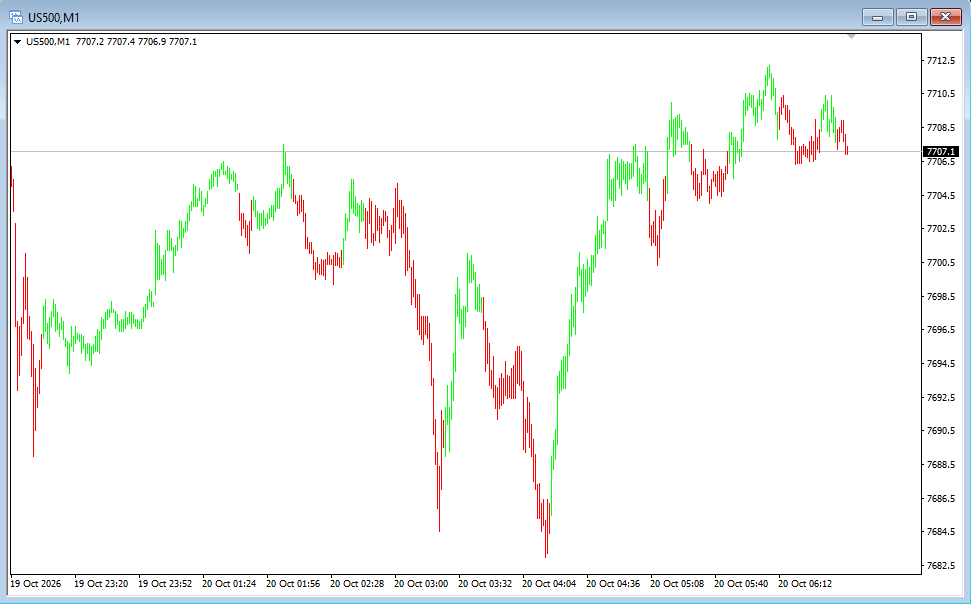Click the OHLC values 7707.2 7707.4 7706.9 7707.1
The width and height of the screenshot is (971, 604).
tap(136, 42)
